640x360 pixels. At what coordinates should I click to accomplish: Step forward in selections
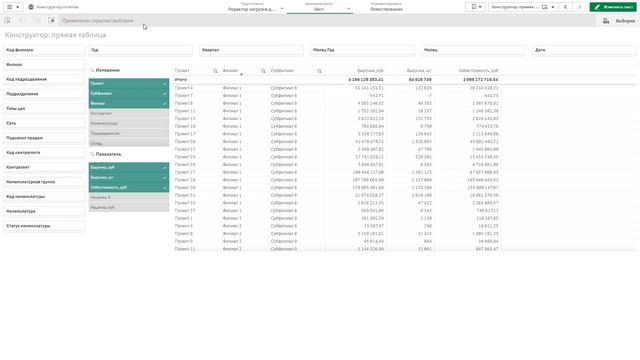[x=36, y=20]
